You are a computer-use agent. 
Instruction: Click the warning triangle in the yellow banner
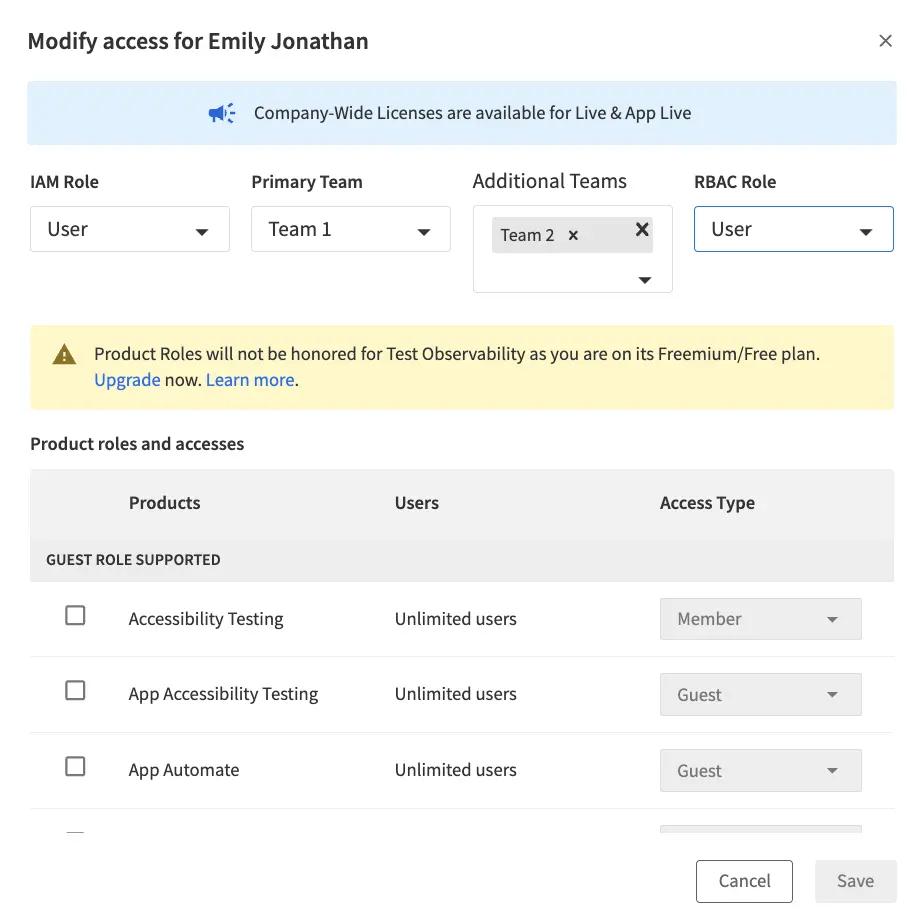pos(64,354)
